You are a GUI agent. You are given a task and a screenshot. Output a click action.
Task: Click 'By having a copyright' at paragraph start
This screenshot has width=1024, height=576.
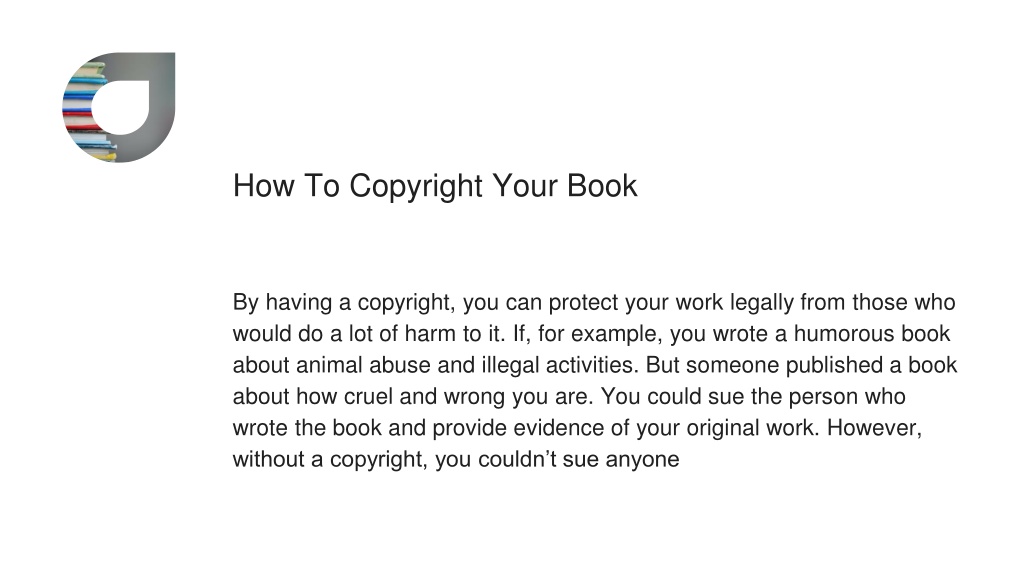pos(342,302)
